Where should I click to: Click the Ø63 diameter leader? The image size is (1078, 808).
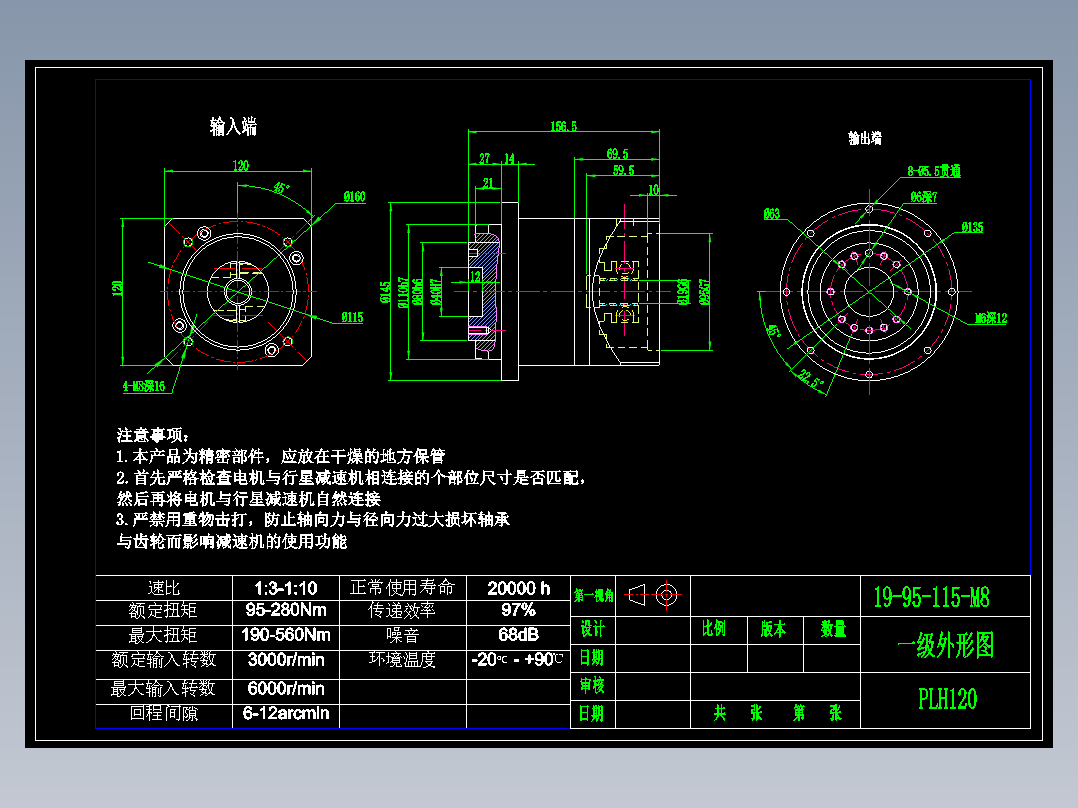769,211
